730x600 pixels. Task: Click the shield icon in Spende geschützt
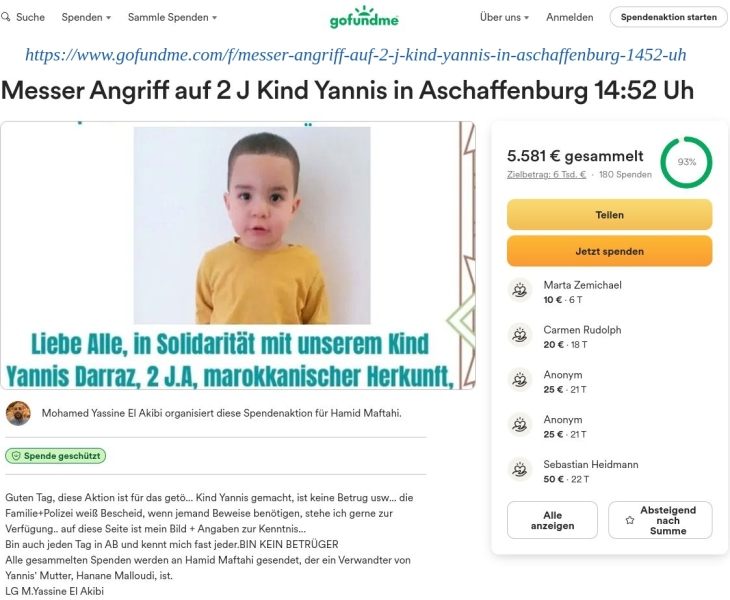click(x=16, y=456)
